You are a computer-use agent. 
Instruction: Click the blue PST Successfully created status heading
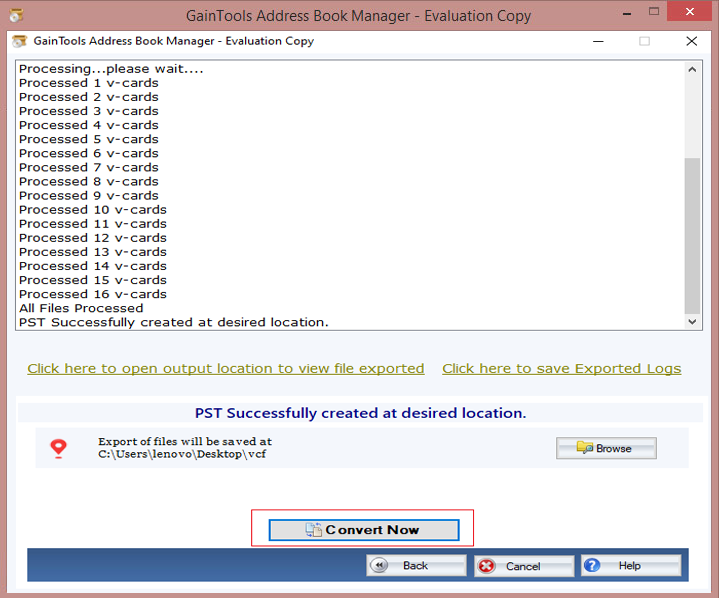coord(360,413)
